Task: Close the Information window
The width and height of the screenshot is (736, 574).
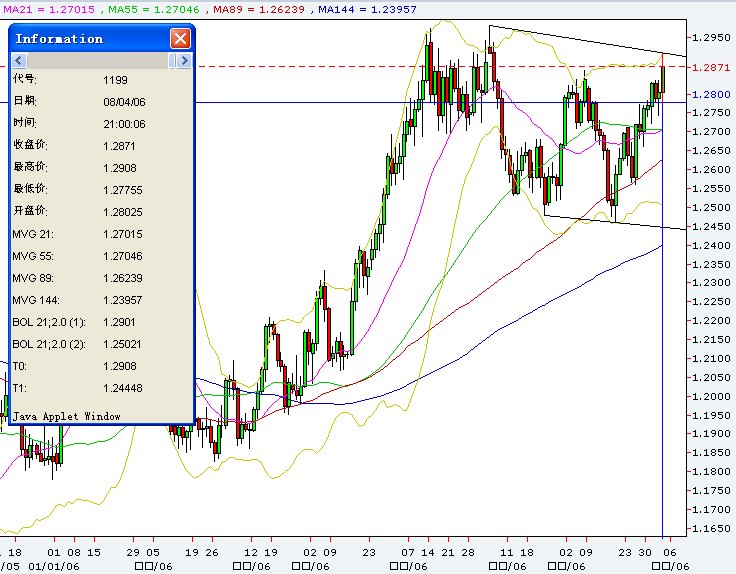Action: point(180,38)
